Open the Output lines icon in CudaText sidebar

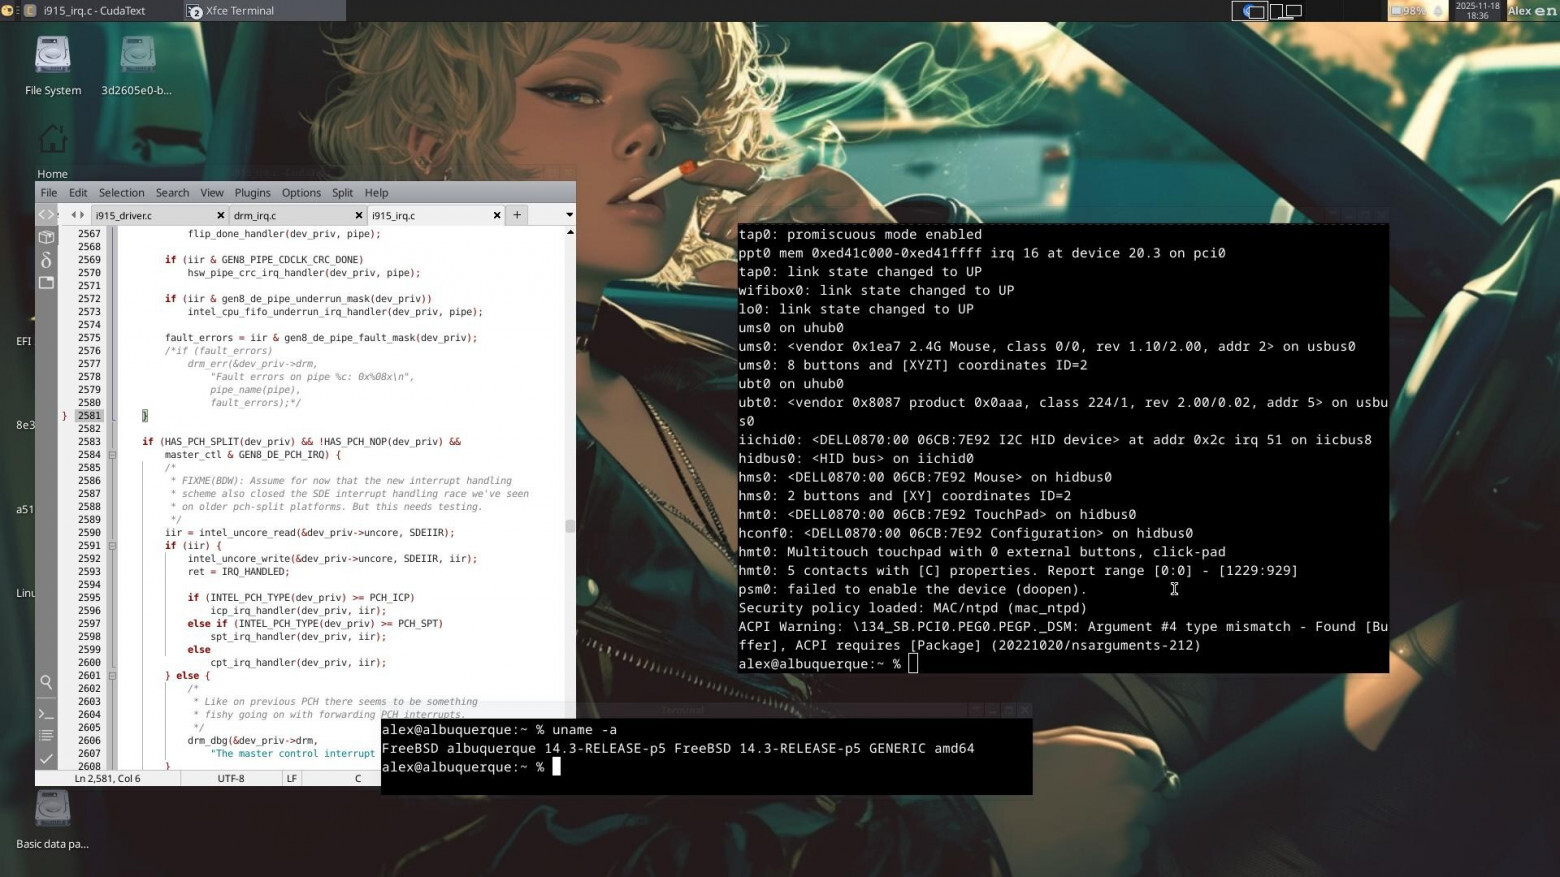tap(46, 735)
